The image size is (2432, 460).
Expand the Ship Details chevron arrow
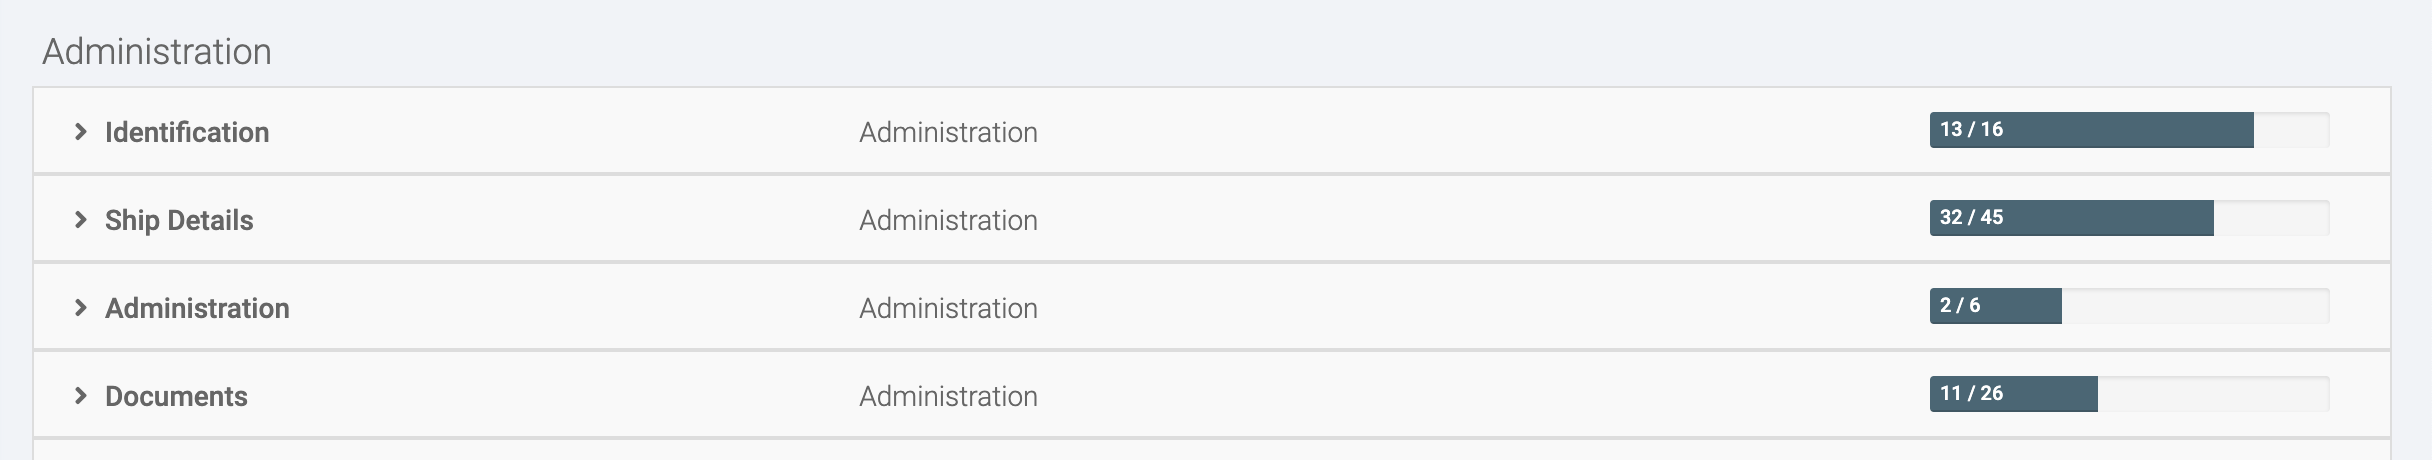point(81,220)
